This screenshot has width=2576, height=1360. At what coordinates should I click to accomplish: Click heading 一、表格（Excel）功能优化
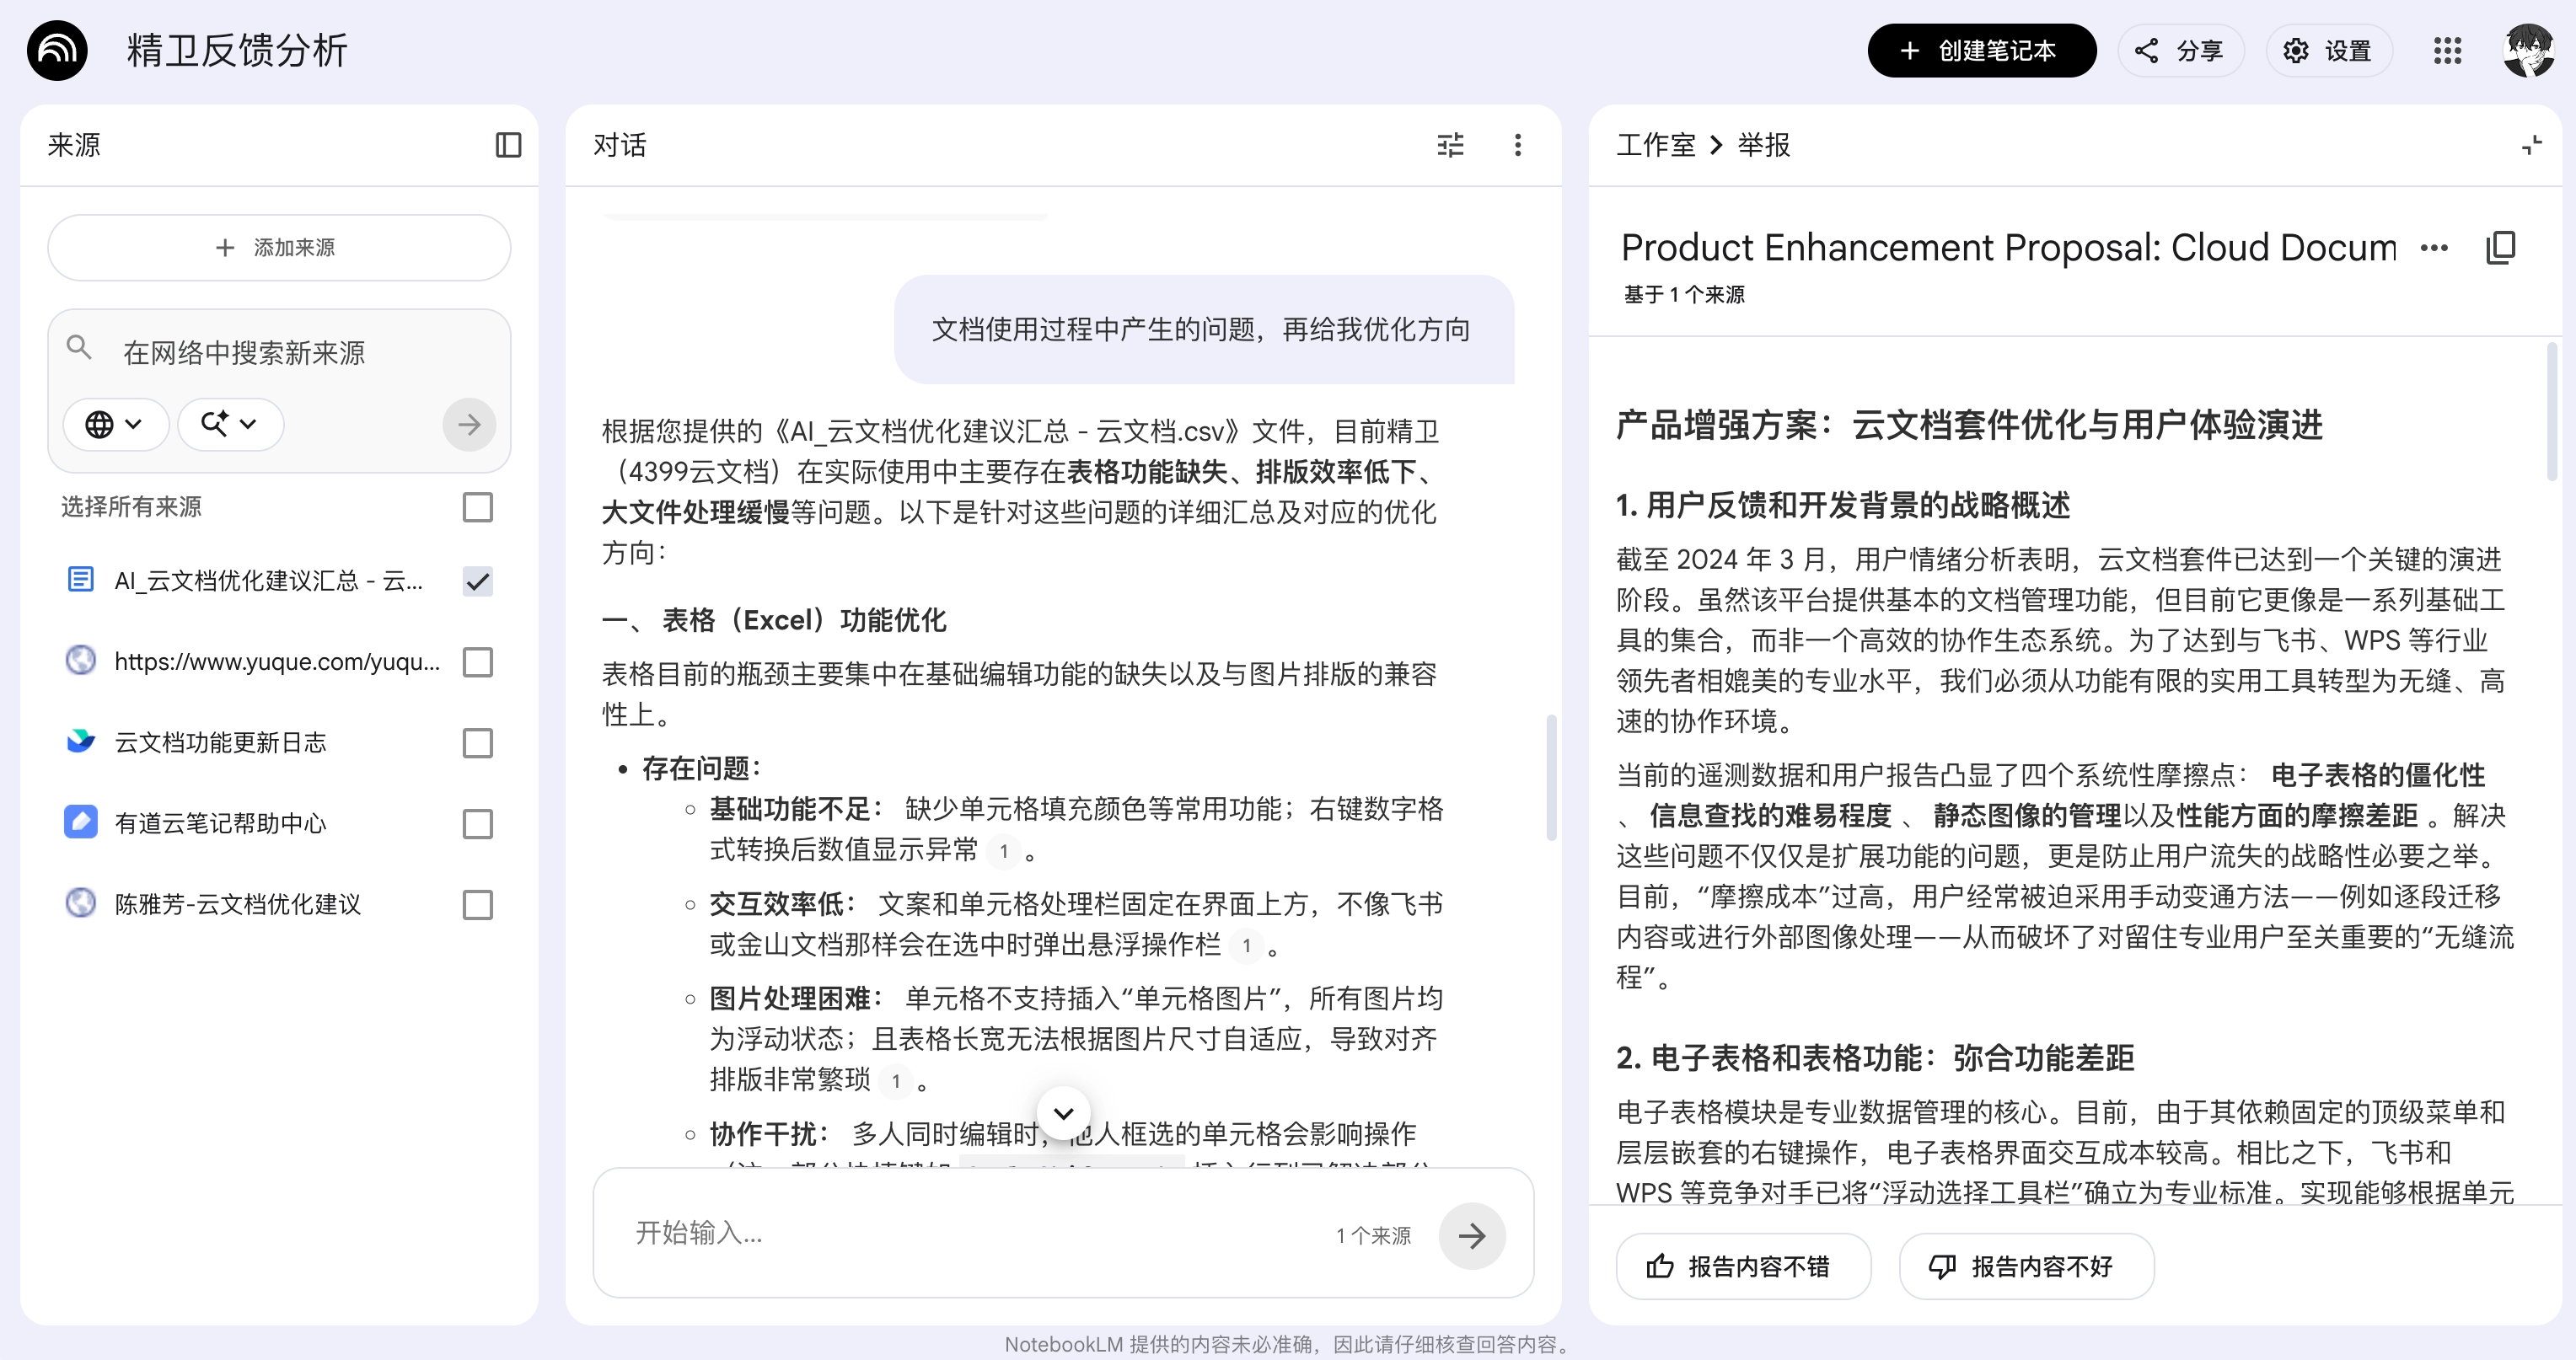[x=773, y=620]
